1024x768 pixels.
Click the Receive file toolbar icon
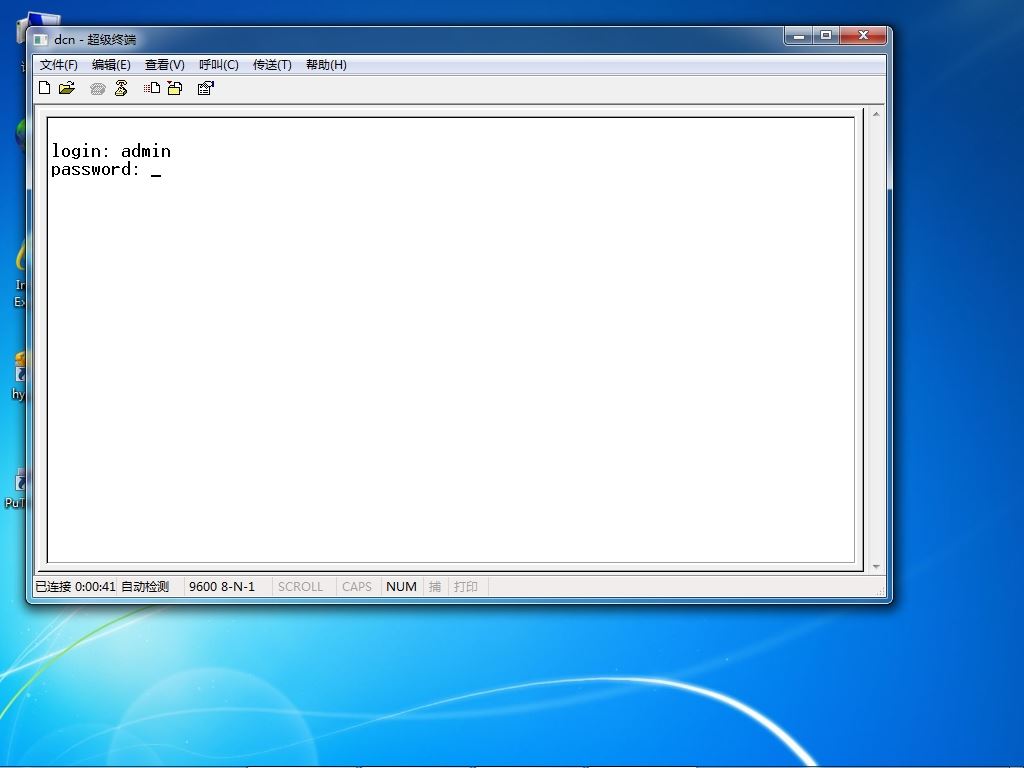174,88
